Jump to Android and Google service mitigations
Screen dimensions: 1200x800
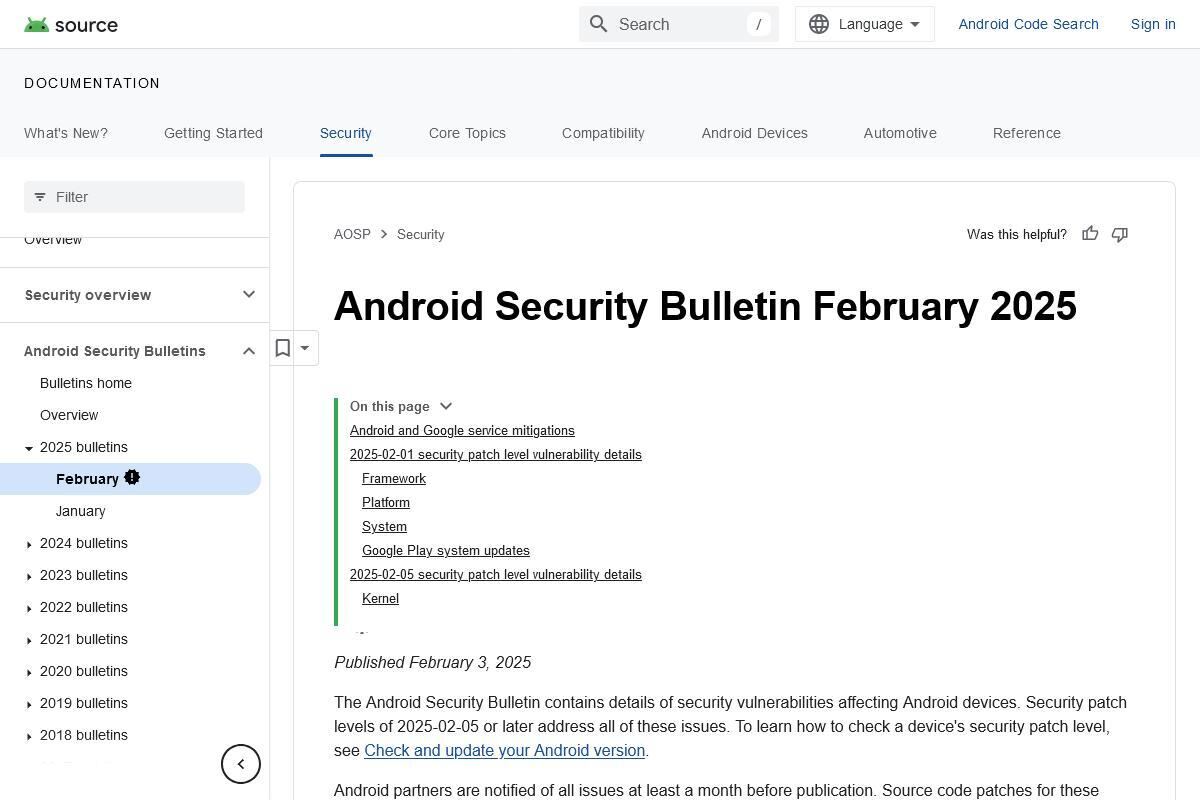[x=462, y=430]
